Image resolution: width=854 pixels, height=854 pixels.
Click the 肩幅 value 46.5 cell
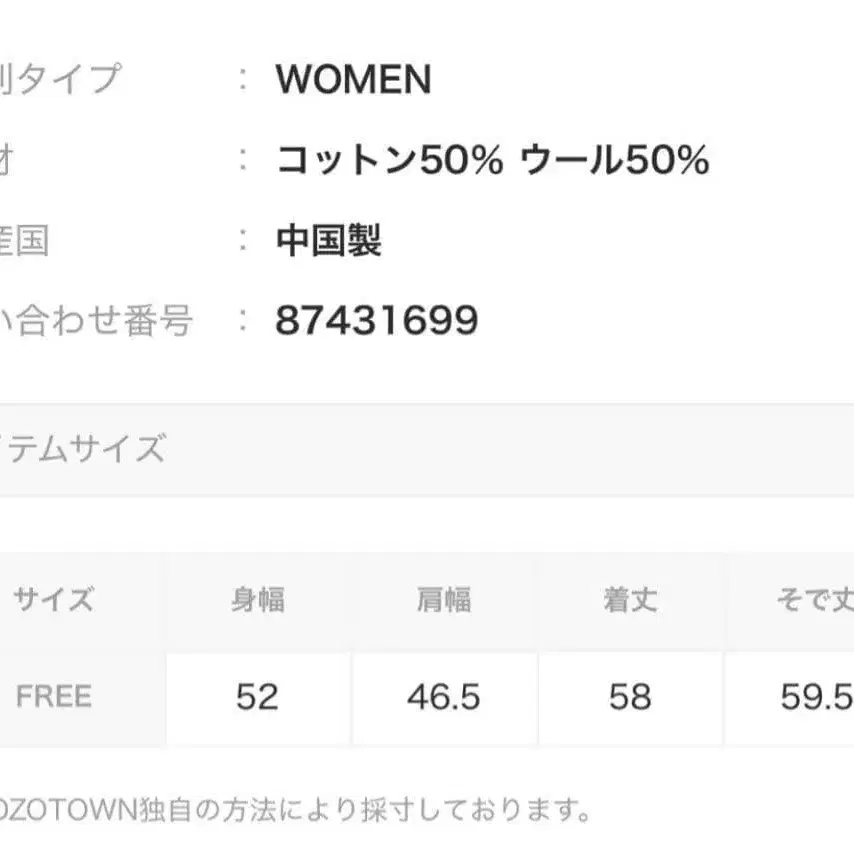[x=443, y=696]
